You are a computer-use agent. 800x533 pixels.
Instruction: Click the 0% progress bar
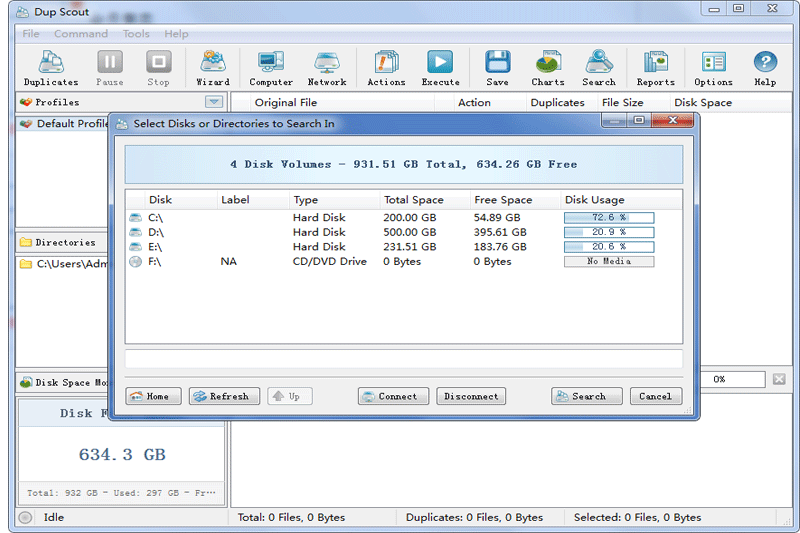point(733,379)
